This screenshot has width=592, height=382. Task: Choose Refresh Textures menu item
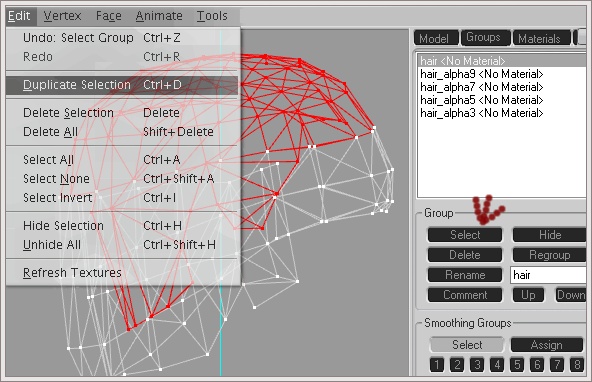(x=122, y=273)
